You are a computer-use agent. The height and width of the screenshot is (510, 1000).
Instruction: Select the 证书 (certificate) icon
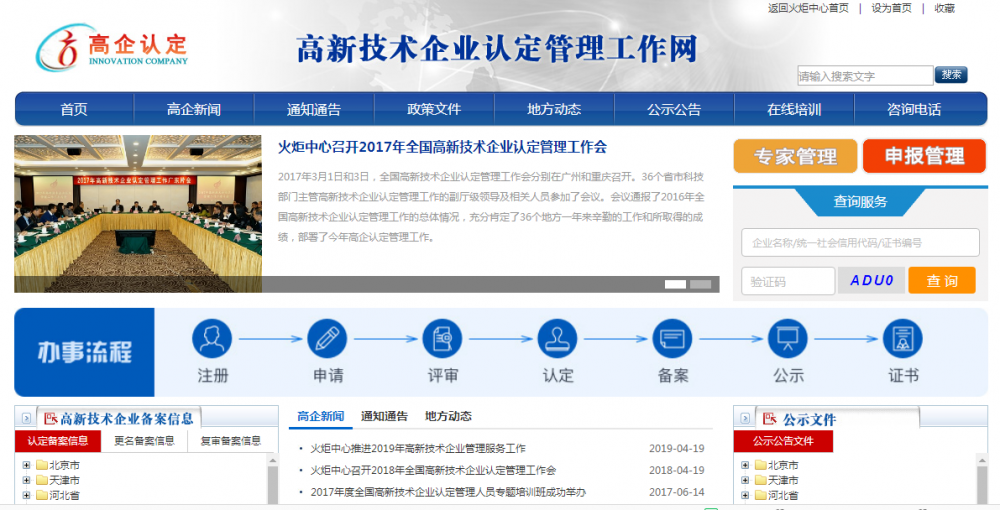click(x=902, y=339)
